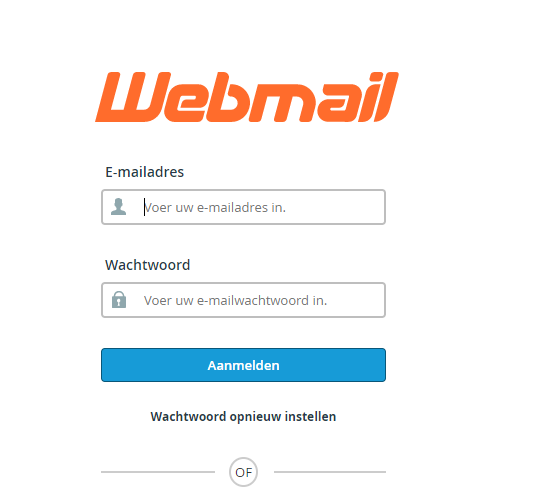
Task: Click empty right end of password field
Action: coord(362,300)
